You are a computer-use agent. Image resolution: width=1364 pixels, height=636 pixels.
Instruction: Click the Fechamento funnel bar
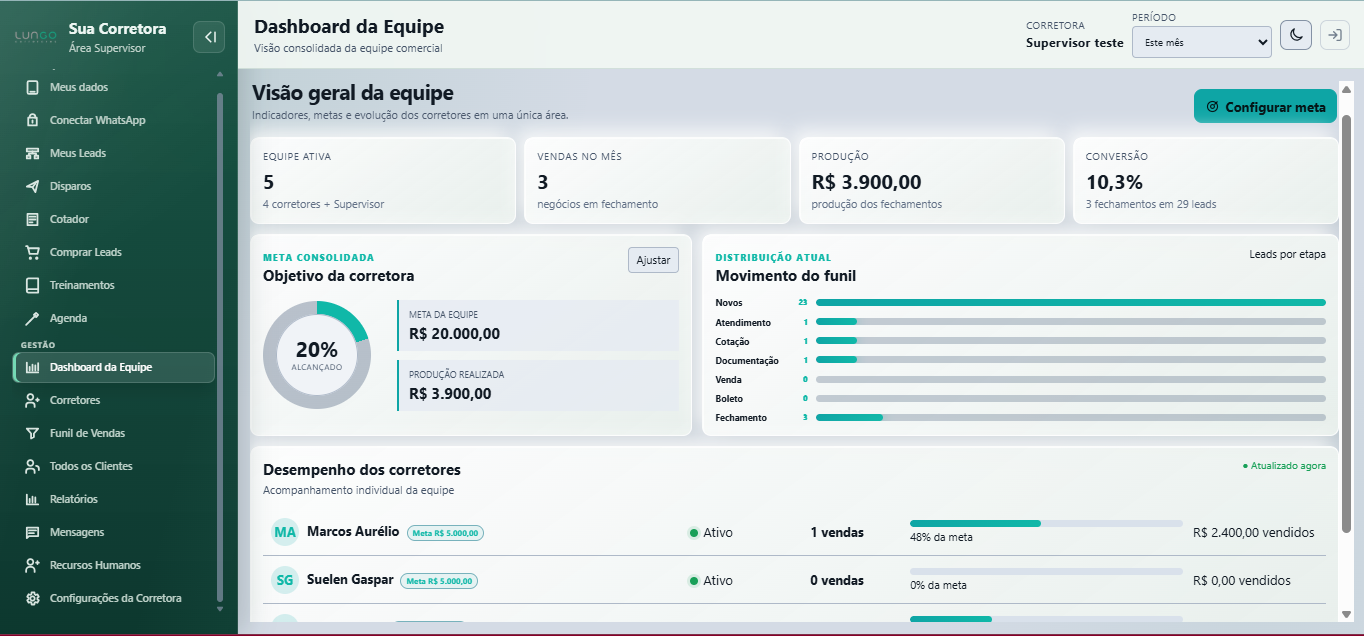[1071, 417]
